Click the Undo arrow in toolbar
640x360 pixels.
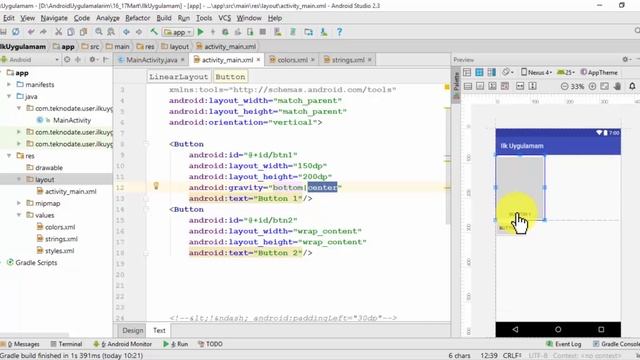31,32
